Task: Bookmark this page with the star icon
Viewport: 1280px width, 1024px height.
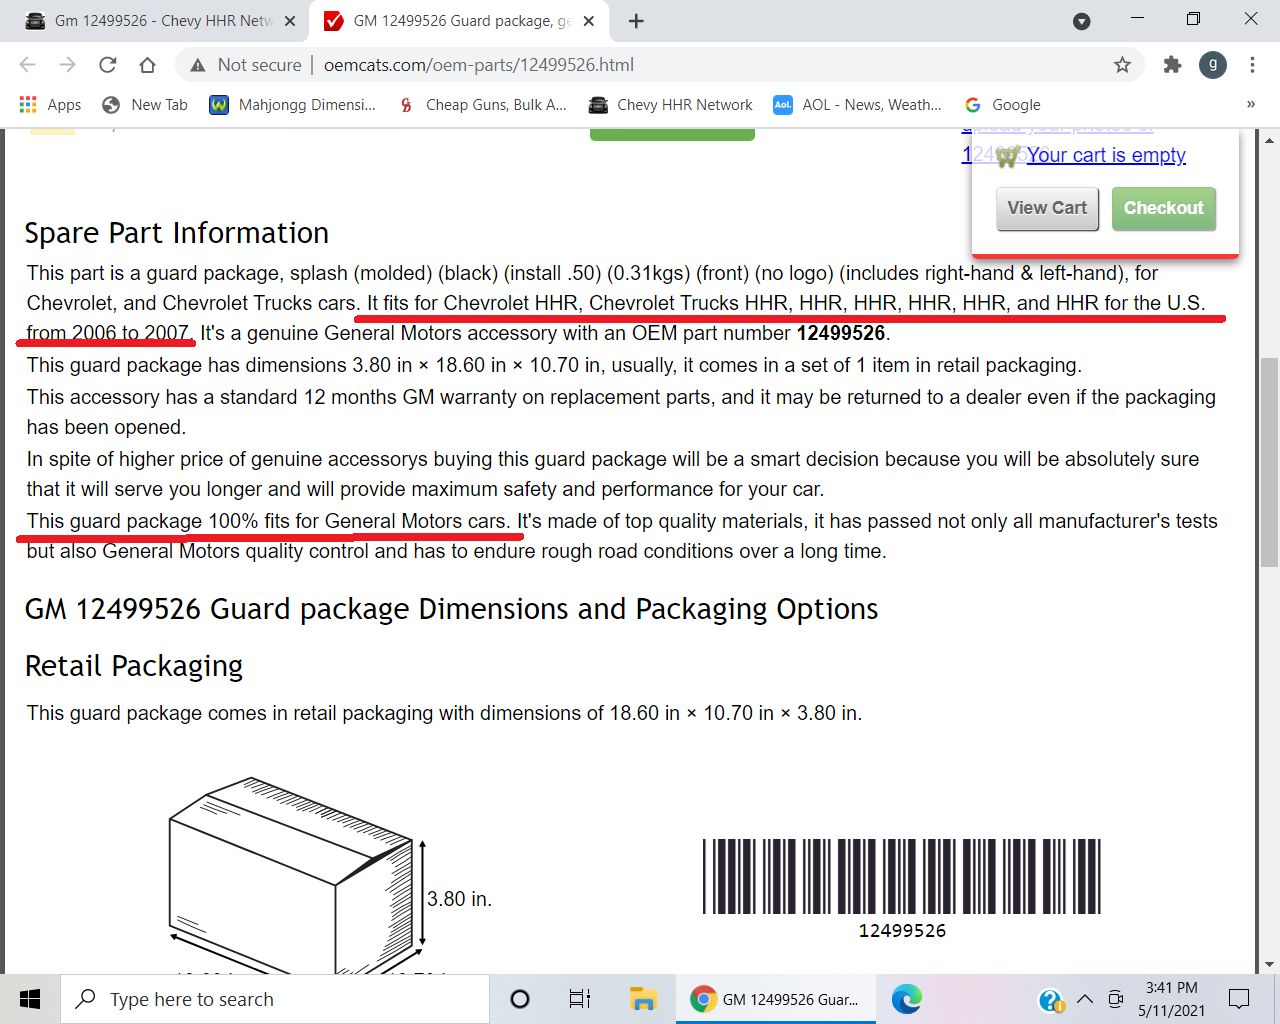Action: pyautogui.click(x=1122, y=65)
